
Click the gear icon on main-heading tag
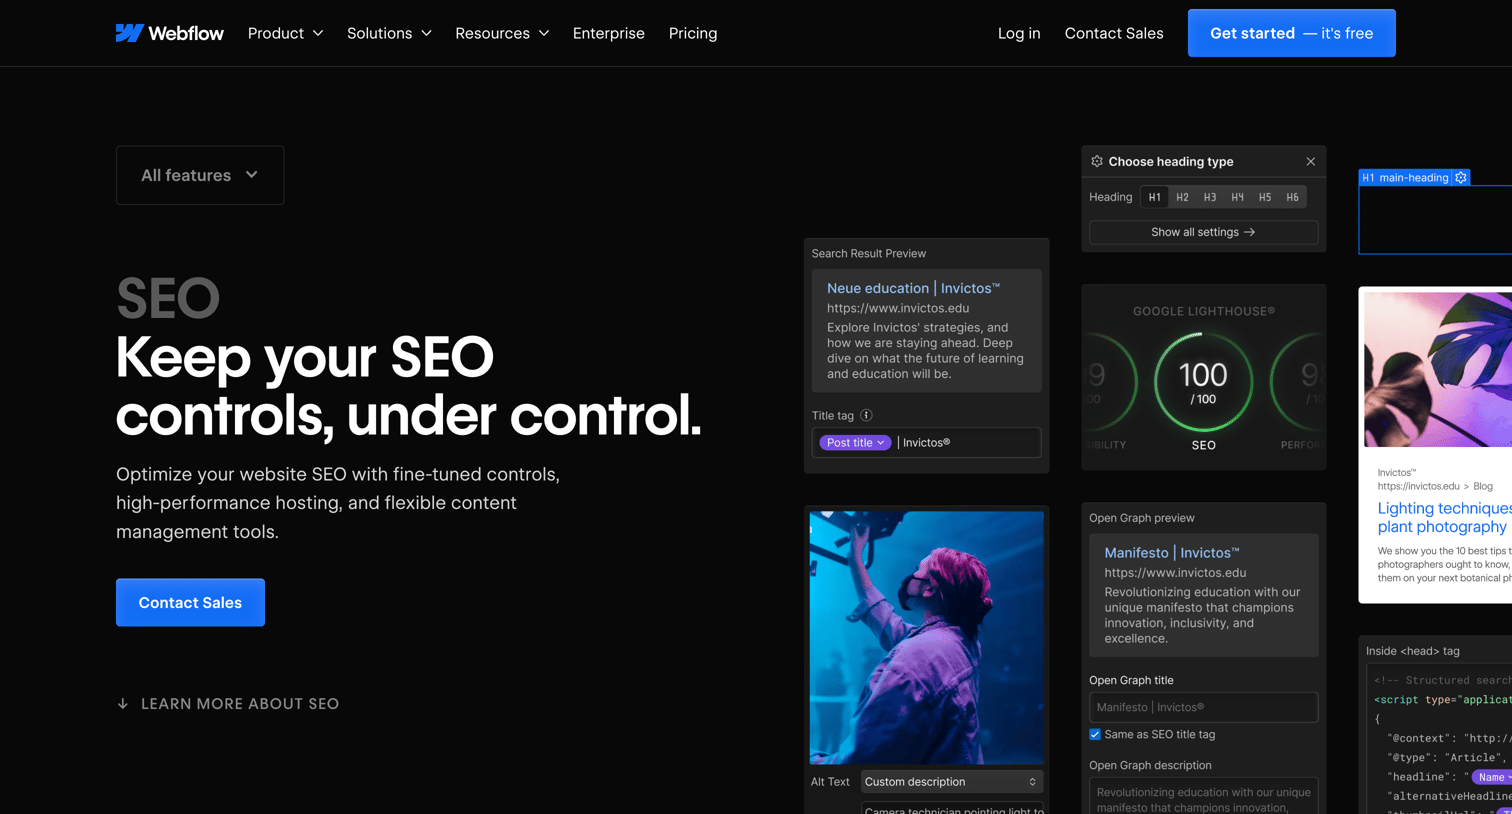(x=1461, y=178)
